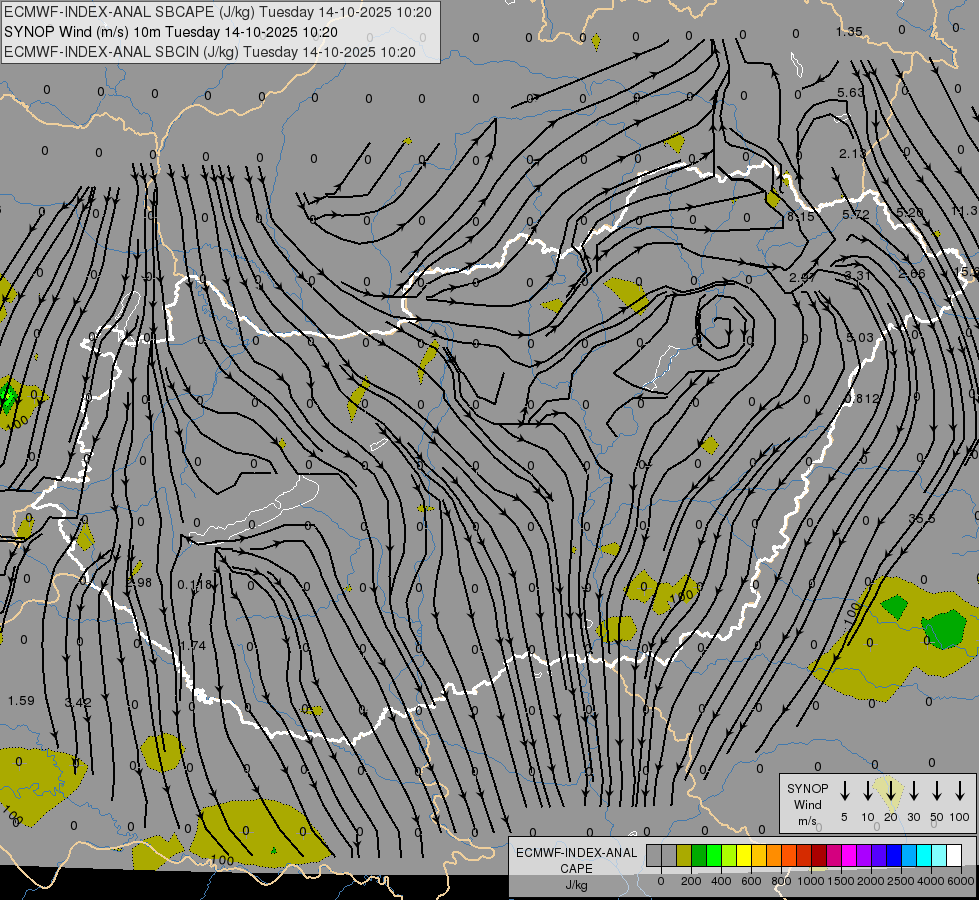The image size is (979, 900).
Task: Click the ECMWF-INDEX-ANAL SBCIN title line
Action: pyautogui.click(x=210, y=51)
